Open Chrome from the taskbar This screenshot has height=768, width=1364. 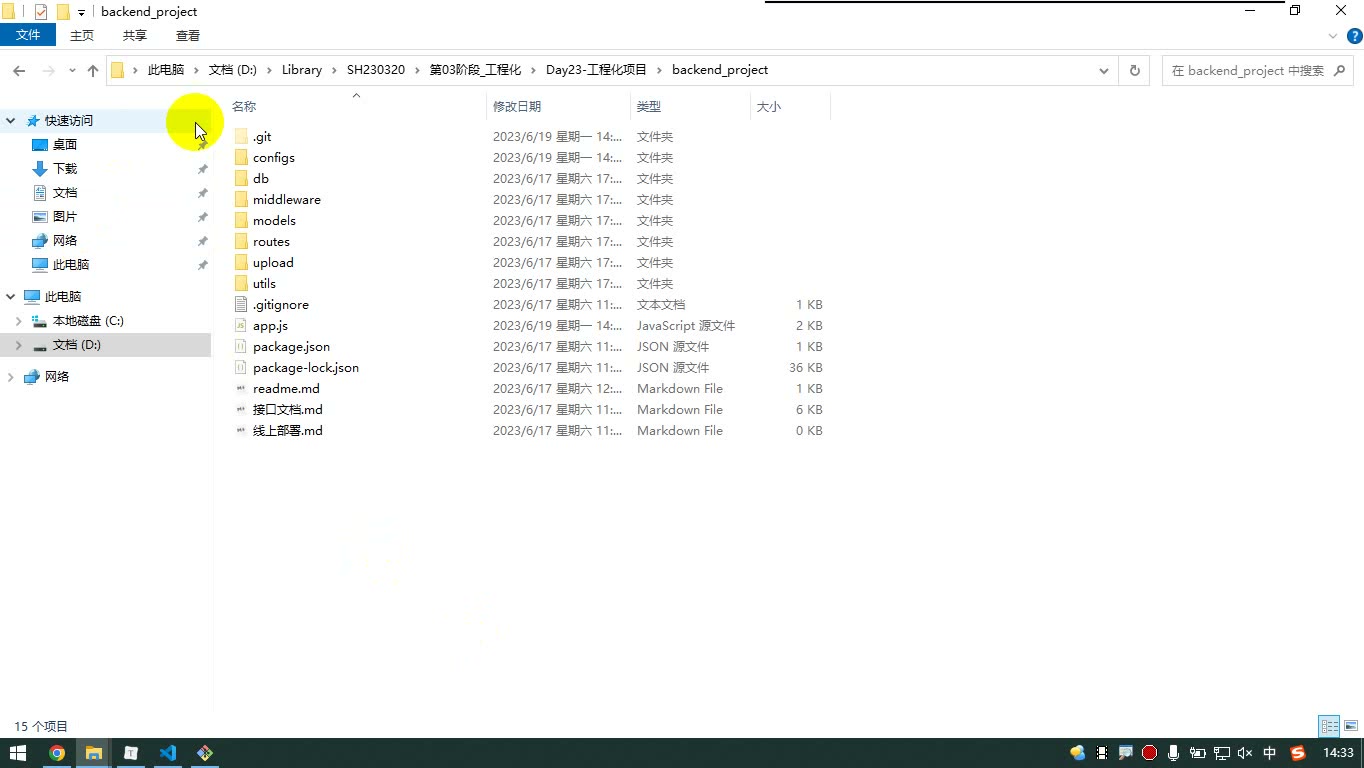[x=57, y=753]
